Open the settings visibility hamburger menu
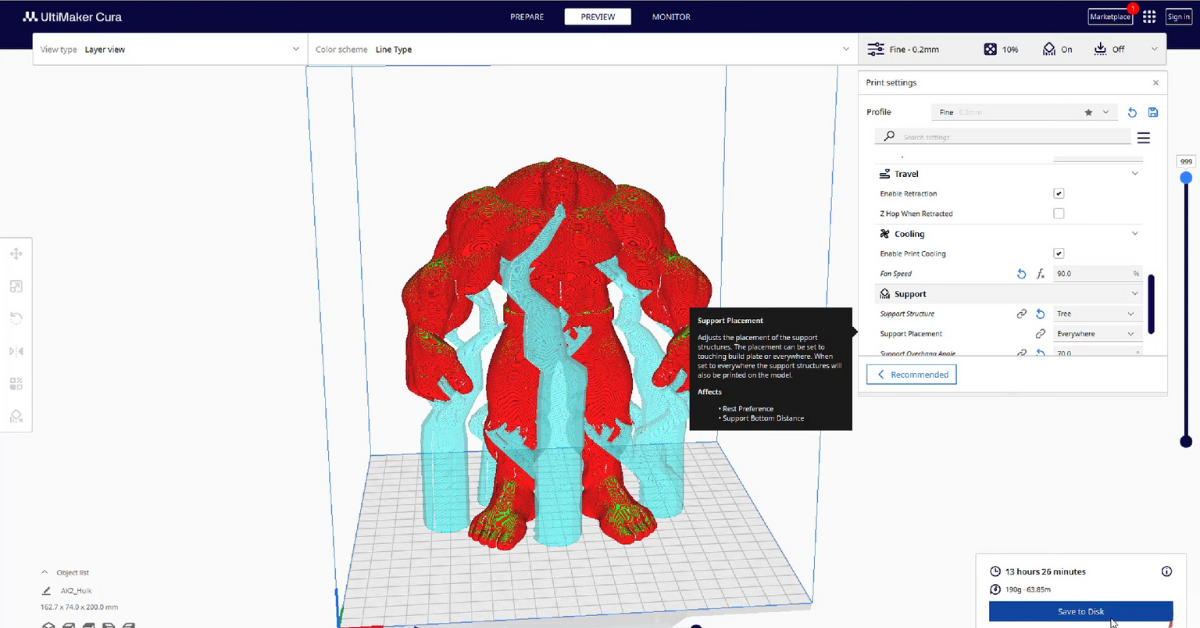The image size is (1200, 628). [x=1143, y=137]
